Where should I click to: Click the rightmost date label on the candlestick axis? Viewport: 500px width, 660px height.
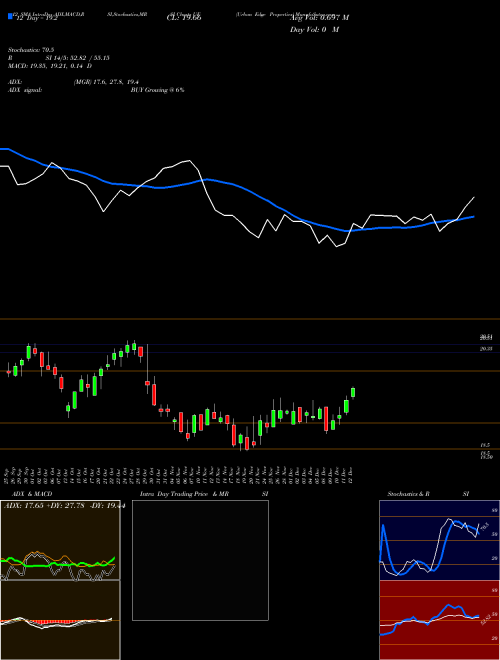click(350, 475)
